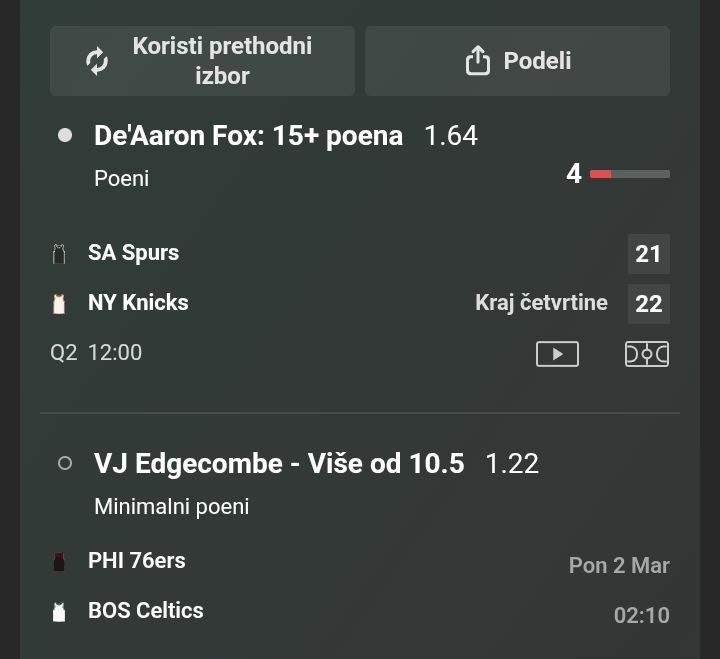Click the NY Knicks jersey icon
This screenshot has width=720, height=659.
pyautogui.click(x=59, y=303)
